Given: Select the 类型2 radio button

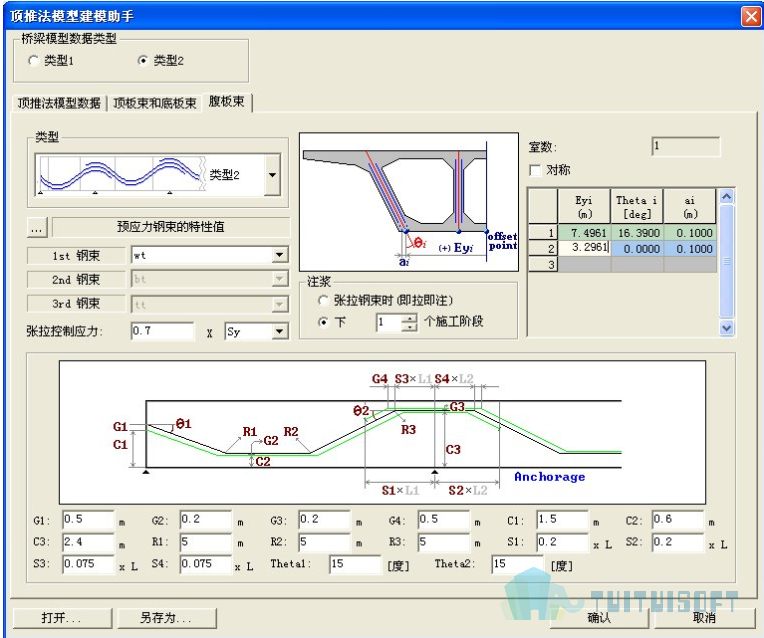Looking at the screenshot, I should coord(143,60).
